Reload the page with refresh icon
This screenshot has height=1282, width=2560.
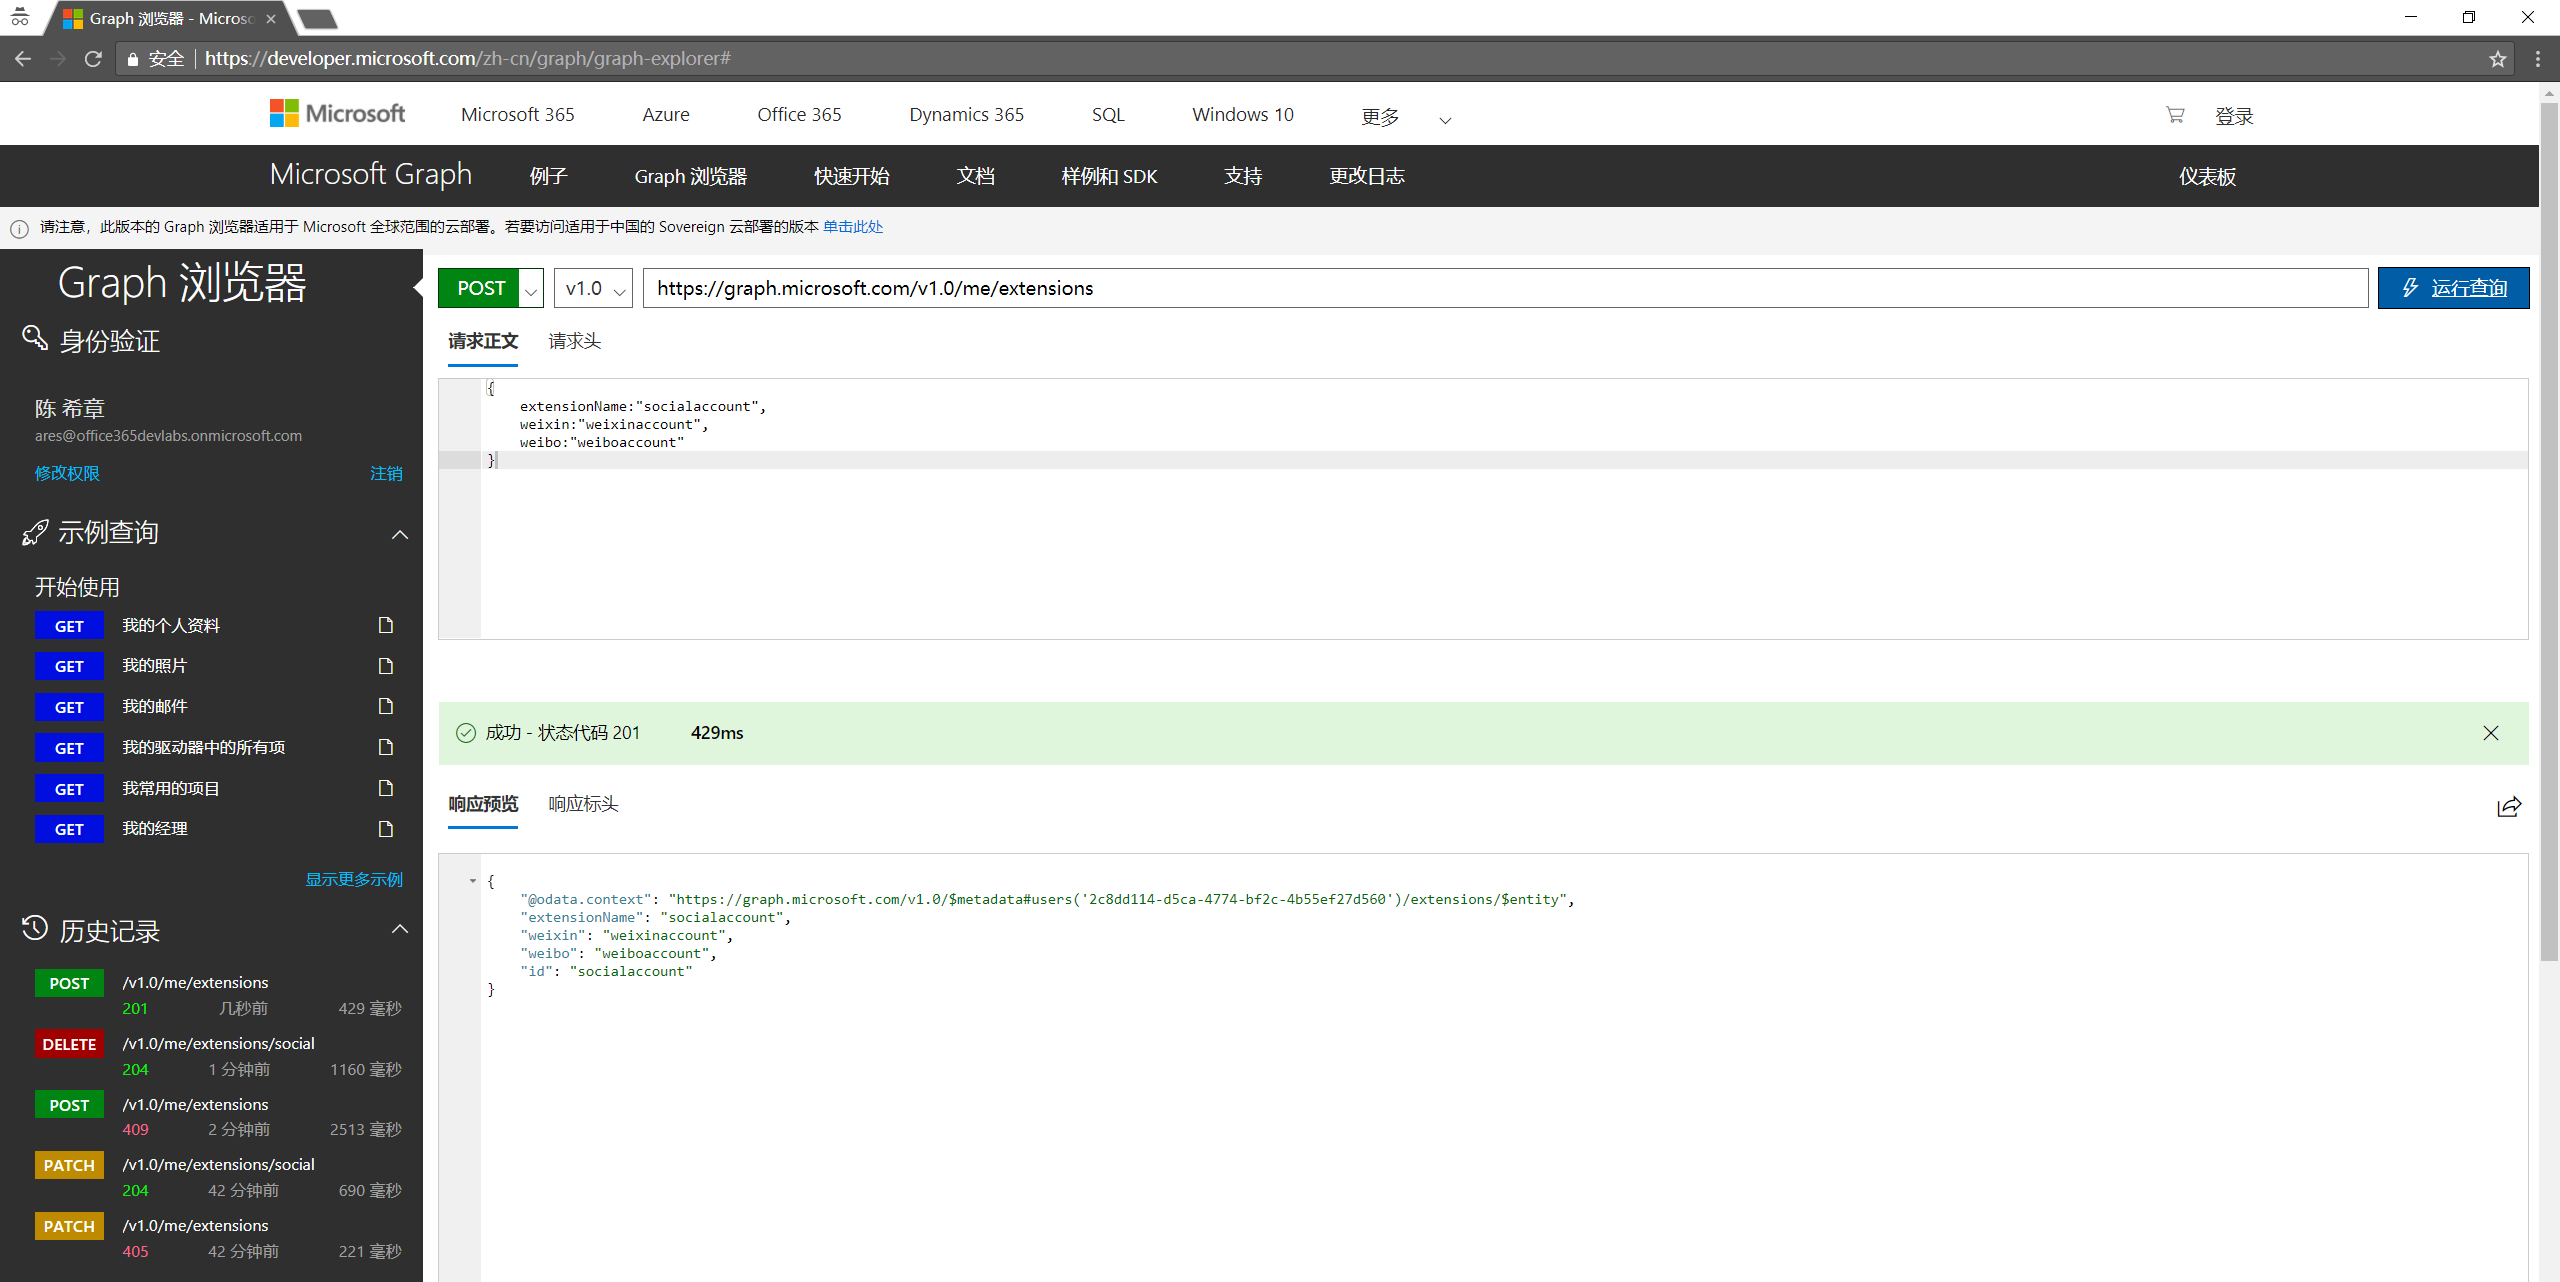(93, 59)
